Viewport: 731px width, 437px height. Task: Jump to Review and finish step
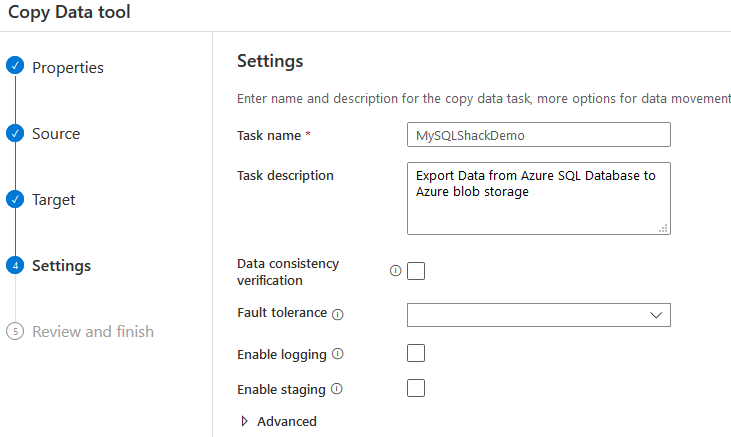click(93, 332)
